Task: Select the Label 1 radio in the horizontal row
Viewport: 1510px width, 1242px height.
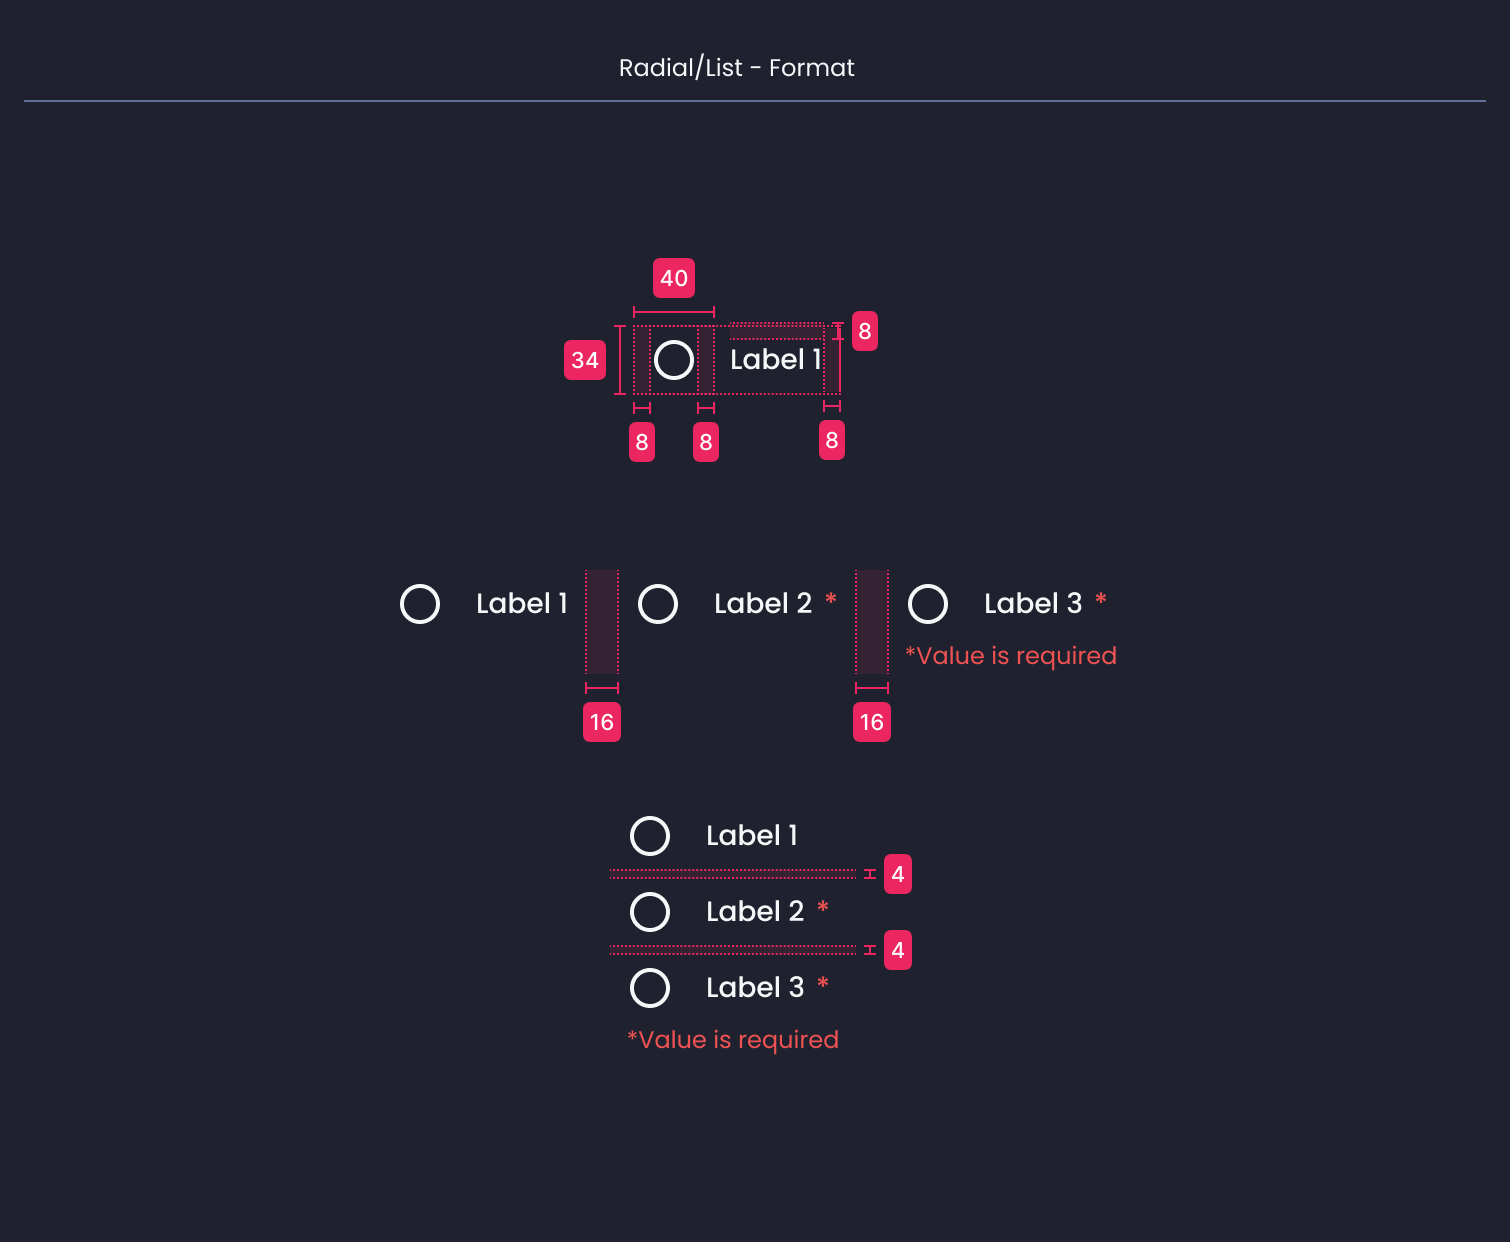Action: click(420, 603)
